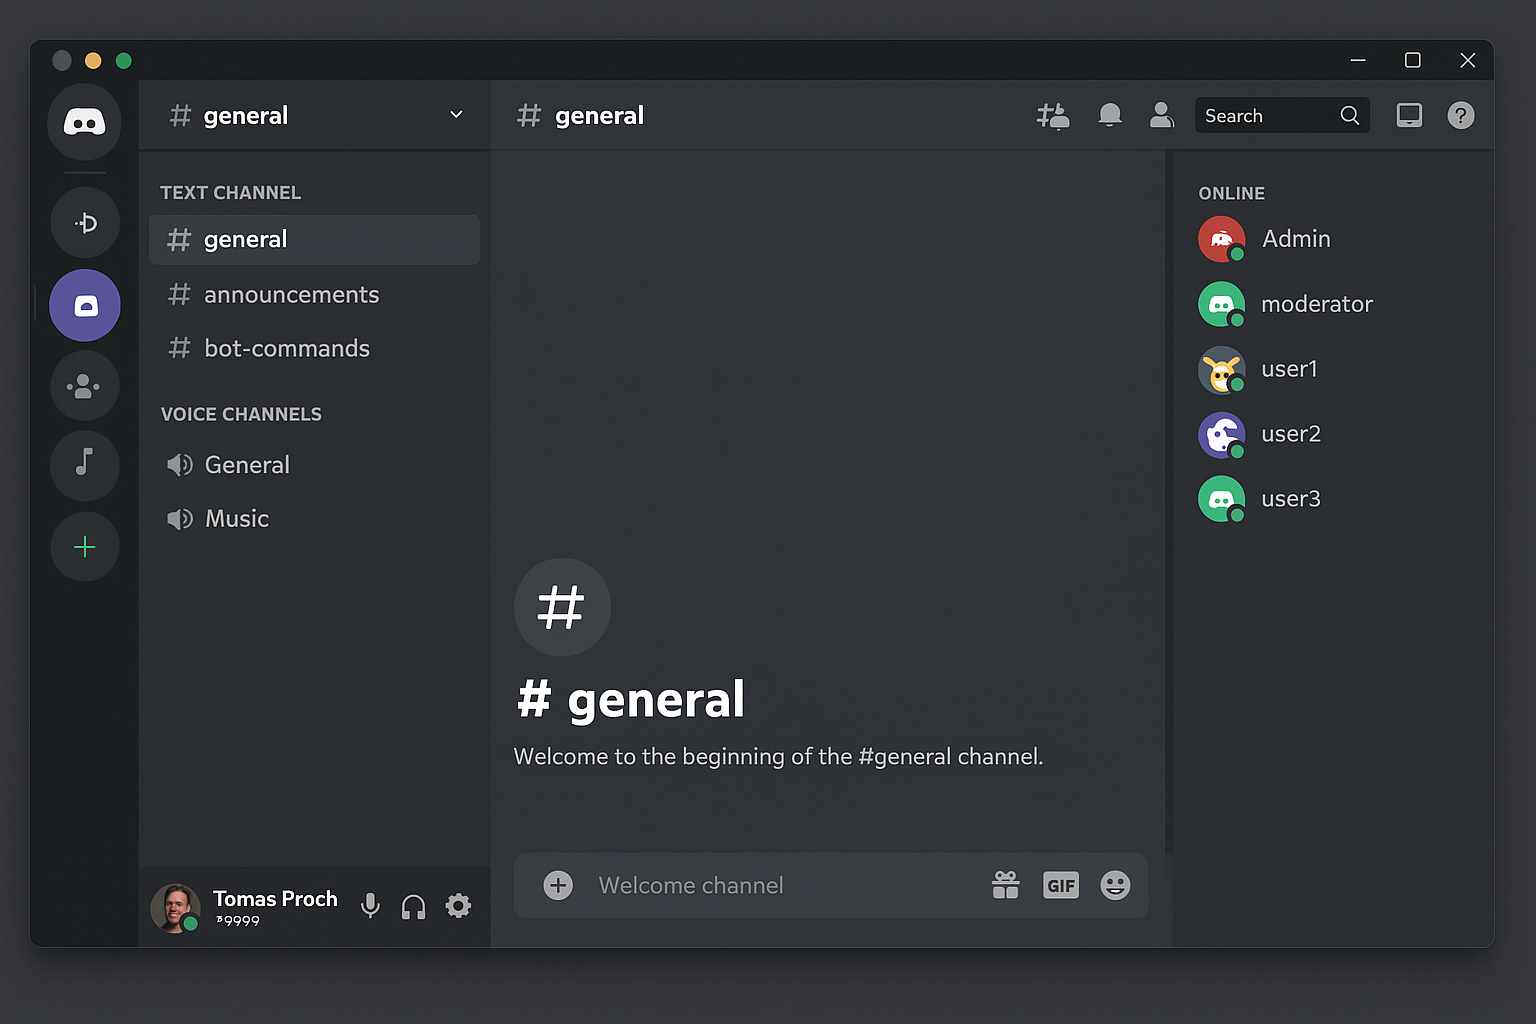Click the gift icon in the message bar
Viewport: 1536px width, 1024px height.
click(x=1006, y=885)
